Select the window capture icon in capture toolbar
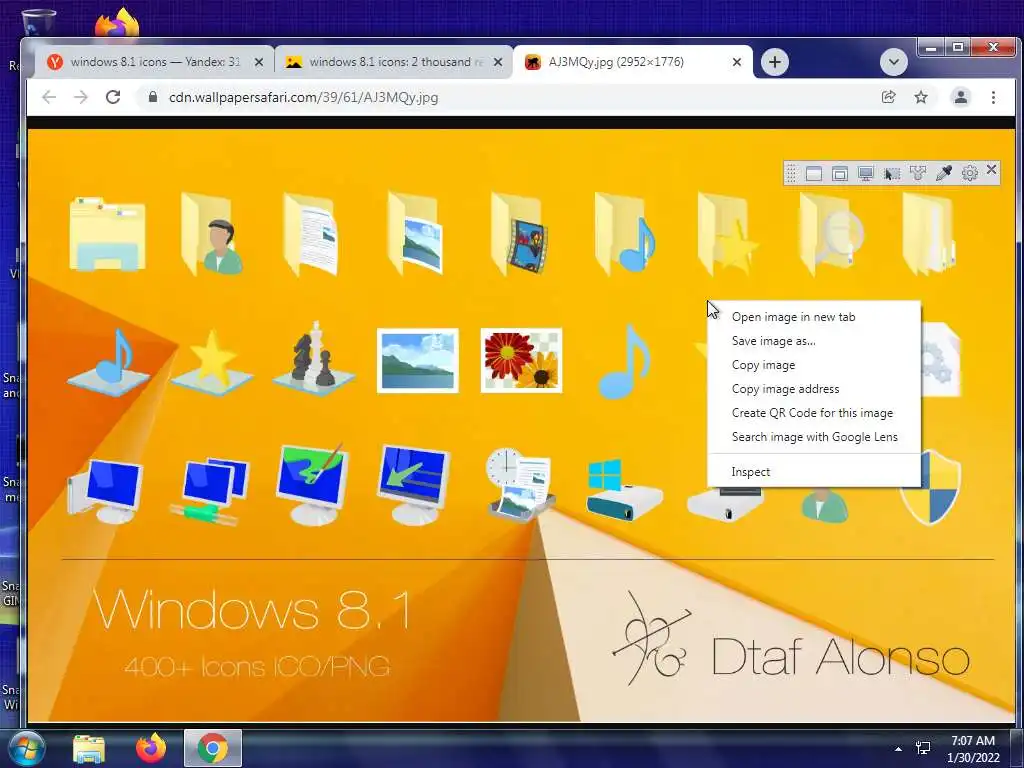This screenshot has height=768, width=1024. (x=814, y=173)
